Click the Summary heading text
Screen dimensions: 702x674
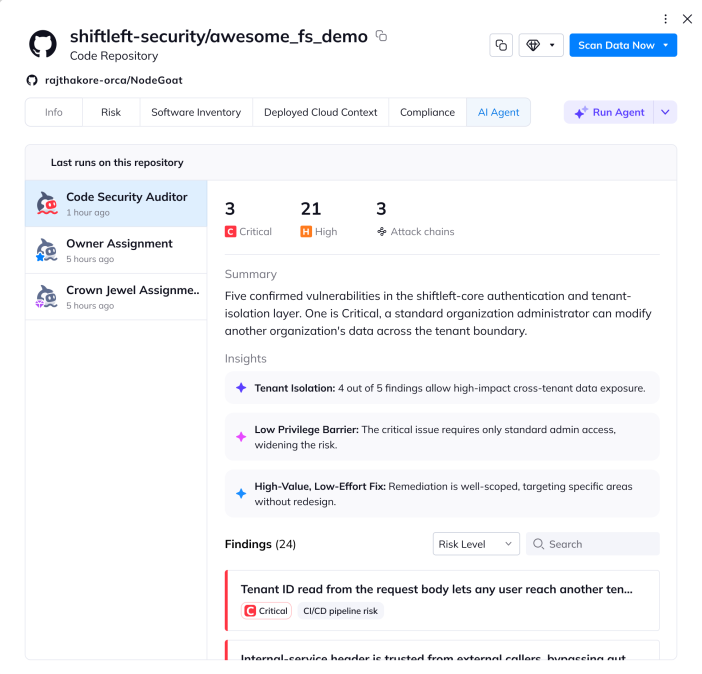tap(251, 274)
